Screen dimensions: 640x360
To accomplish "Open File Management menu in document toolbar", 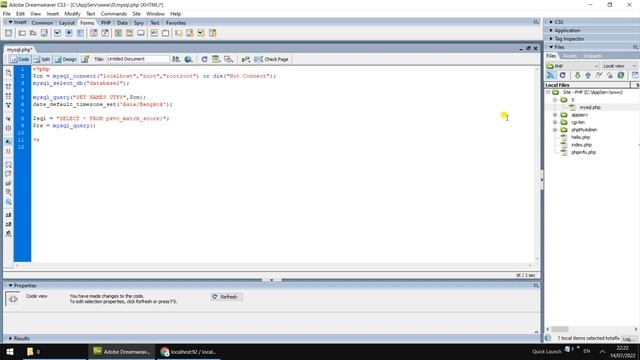I will [x=176, y=59].
